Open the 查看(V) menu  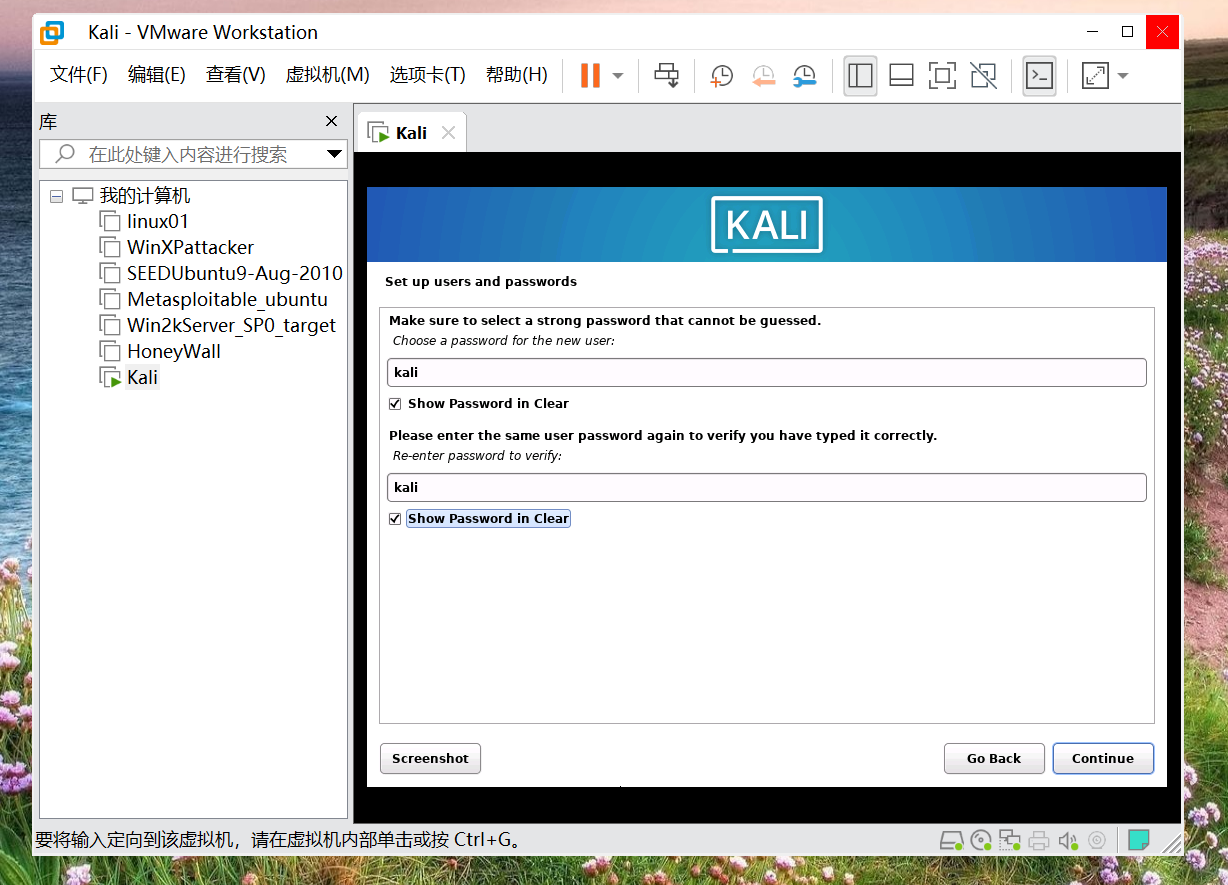point(236,75)
